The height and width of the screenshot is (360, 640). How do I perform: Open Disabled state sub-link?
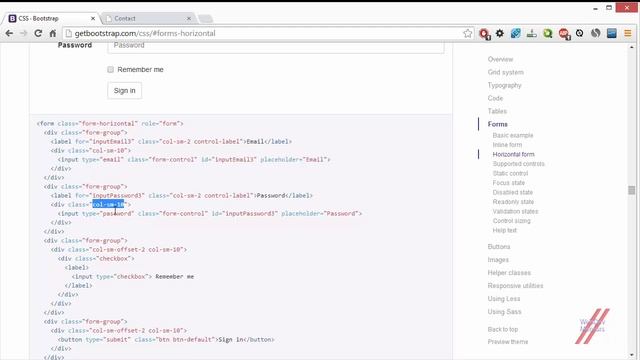[513, 192]
